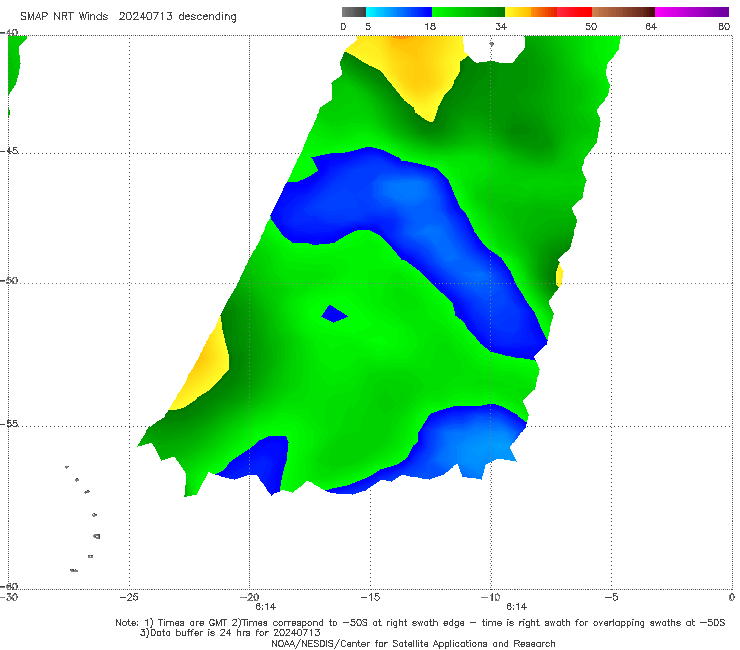Viewport: 740px width, 650px height.
Task: Click the longitude label '-25'
Action: pos(129,597)
